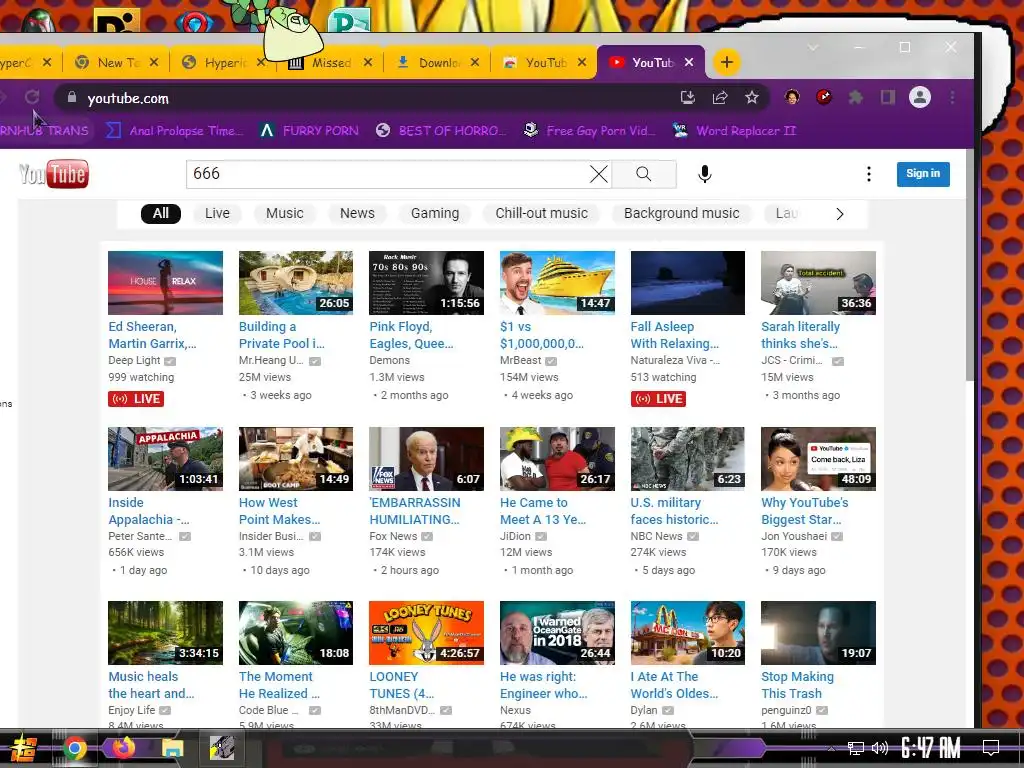Open Firefox from the taskbar
Image resolution: width=1024 pixels, height=768 pixels.
[x=123, y=747]
